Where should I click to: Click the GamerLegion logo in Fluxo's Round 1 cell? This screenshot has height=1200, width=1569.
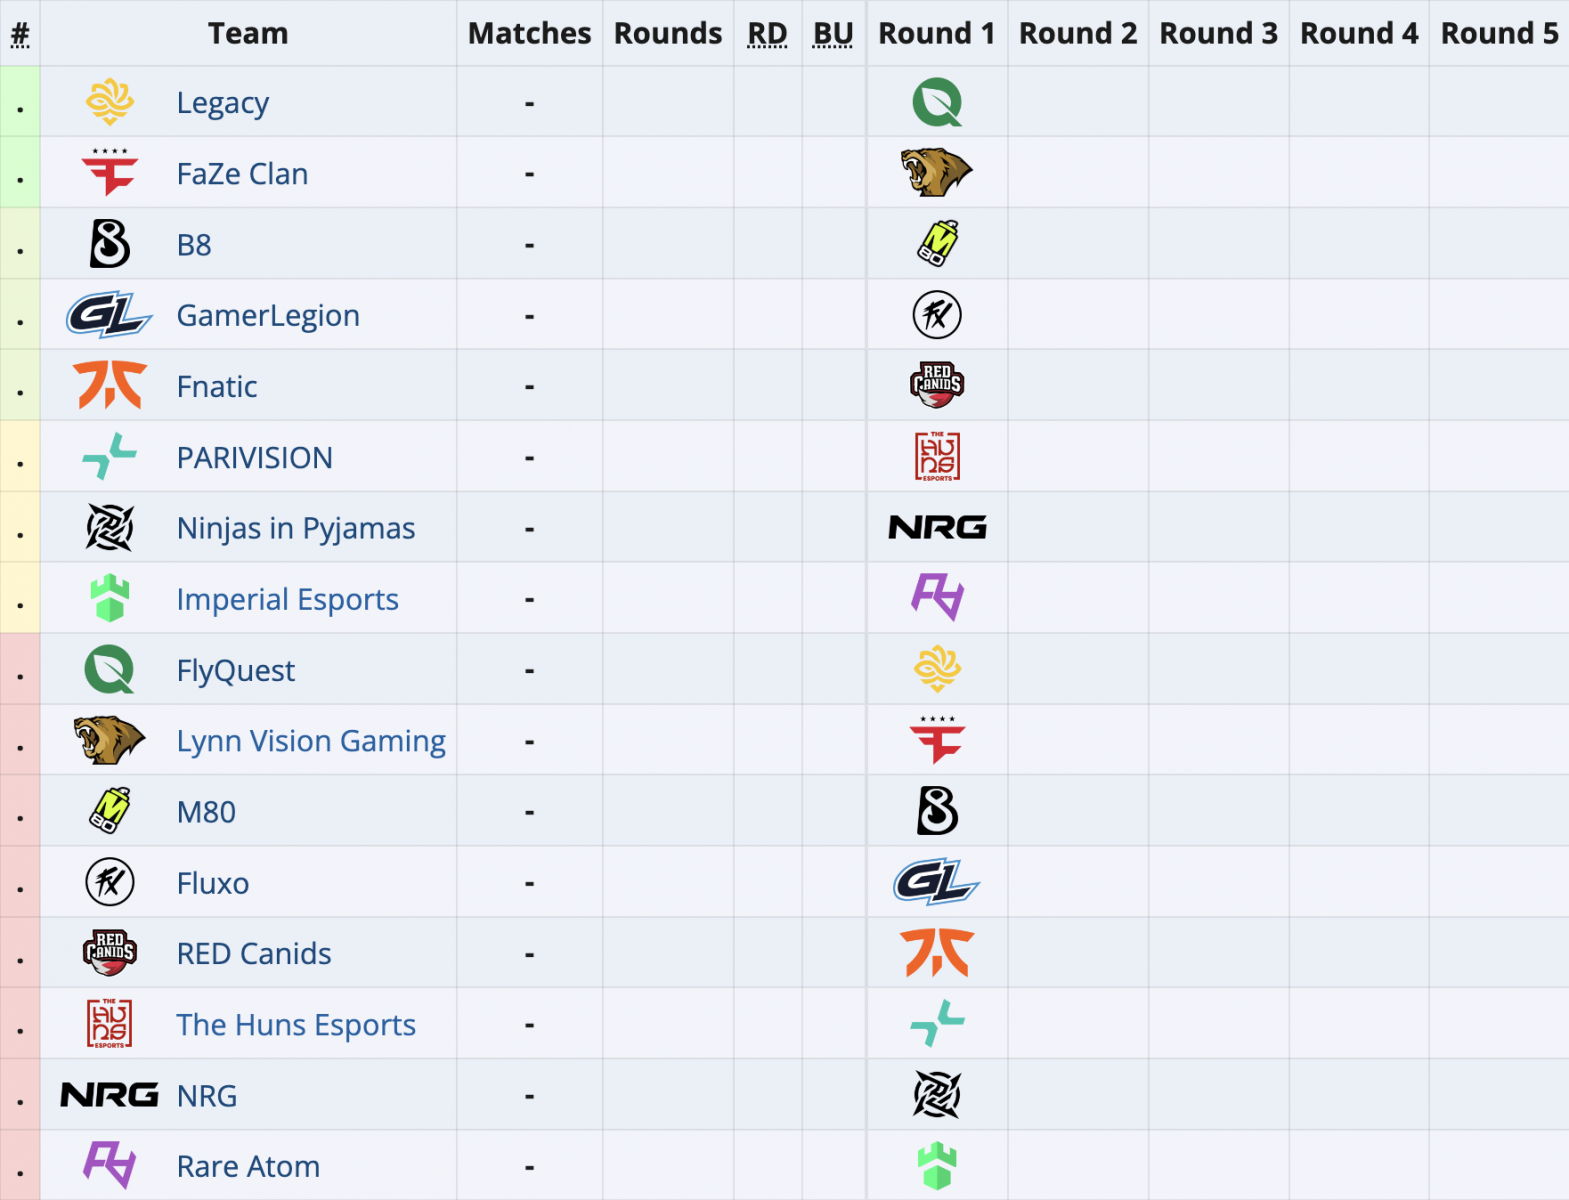click(937, 882)
